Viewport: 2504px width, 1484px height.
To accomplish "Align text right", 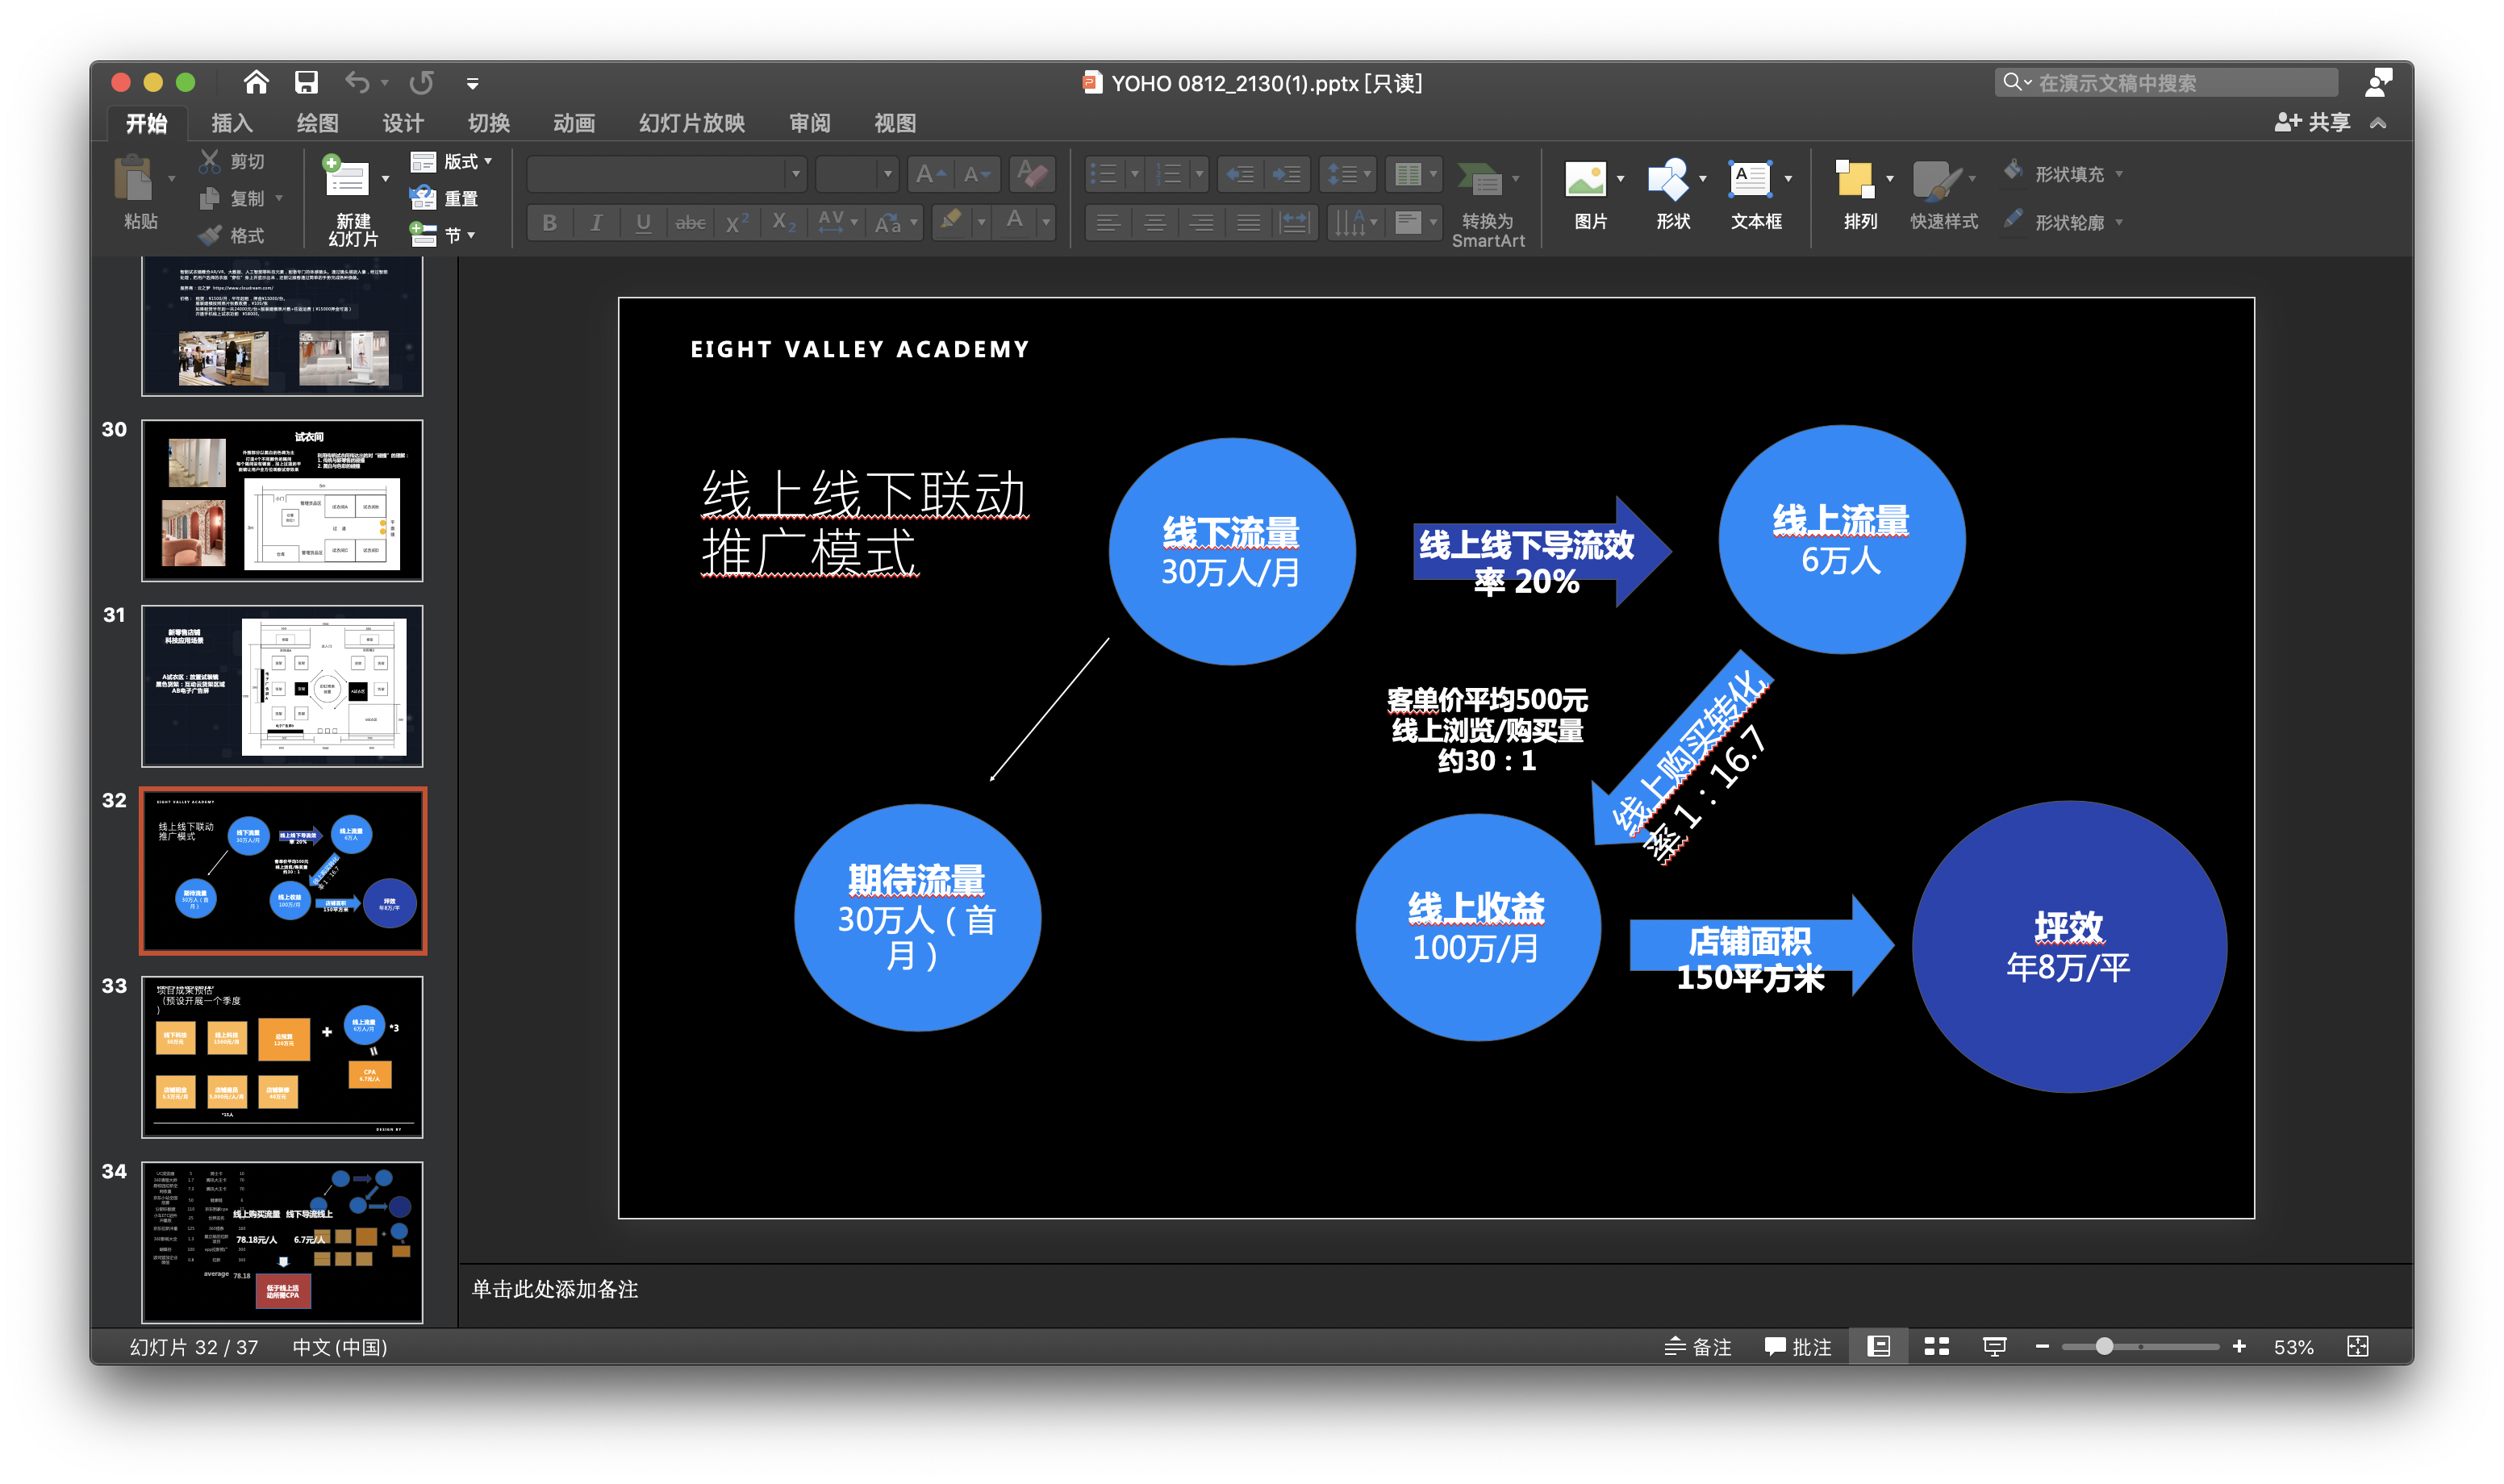I will (1201, 222).
